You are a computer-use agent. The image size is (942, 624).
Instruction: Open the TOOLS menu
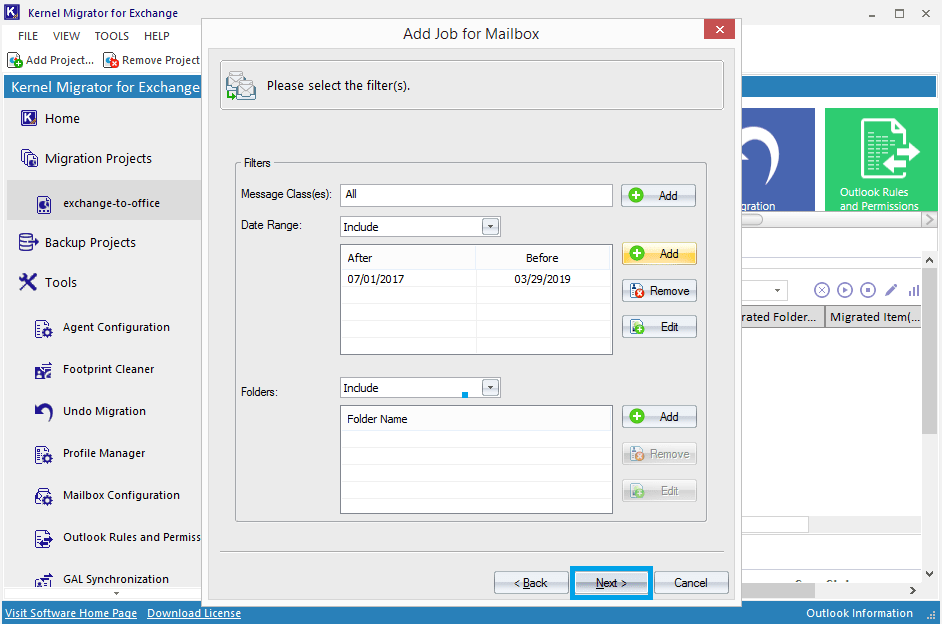point(112,36)
